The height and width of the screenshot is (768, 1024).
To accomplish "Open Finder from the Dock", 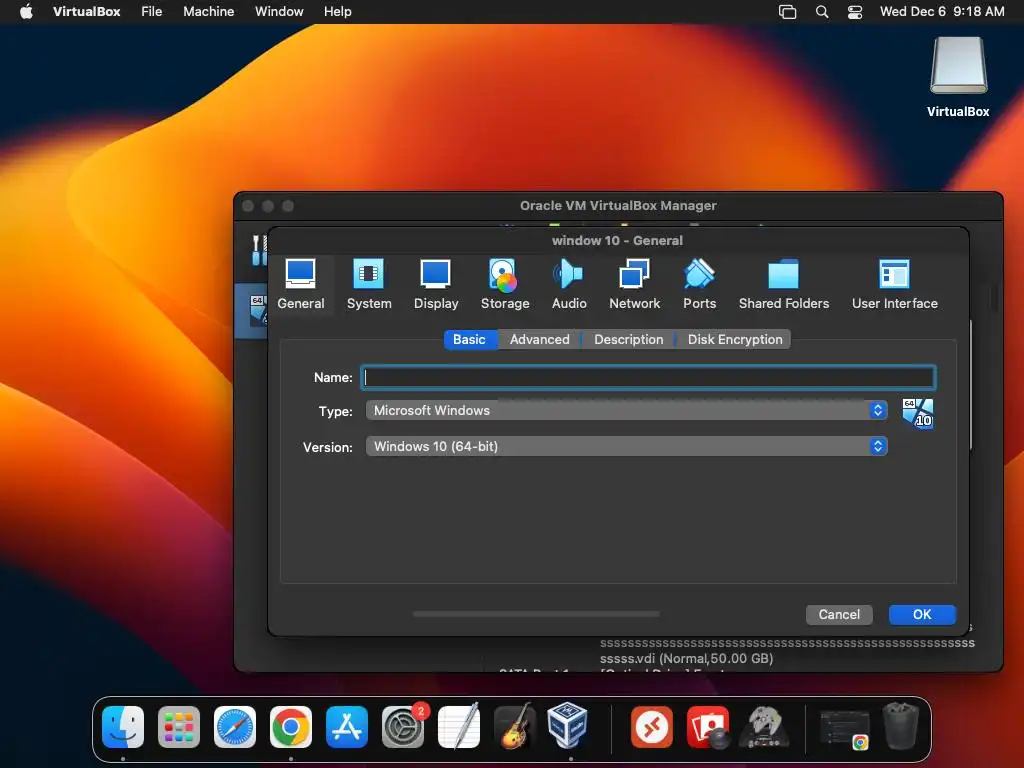I will click(123, 726).
